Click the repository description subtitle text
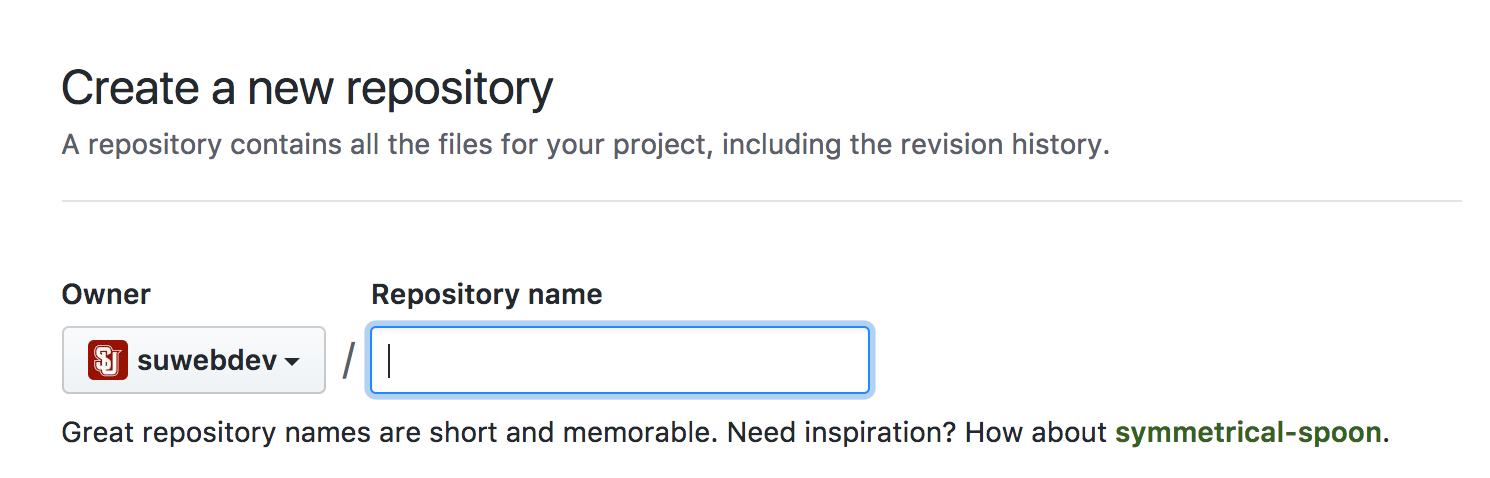 coord(585,145)
